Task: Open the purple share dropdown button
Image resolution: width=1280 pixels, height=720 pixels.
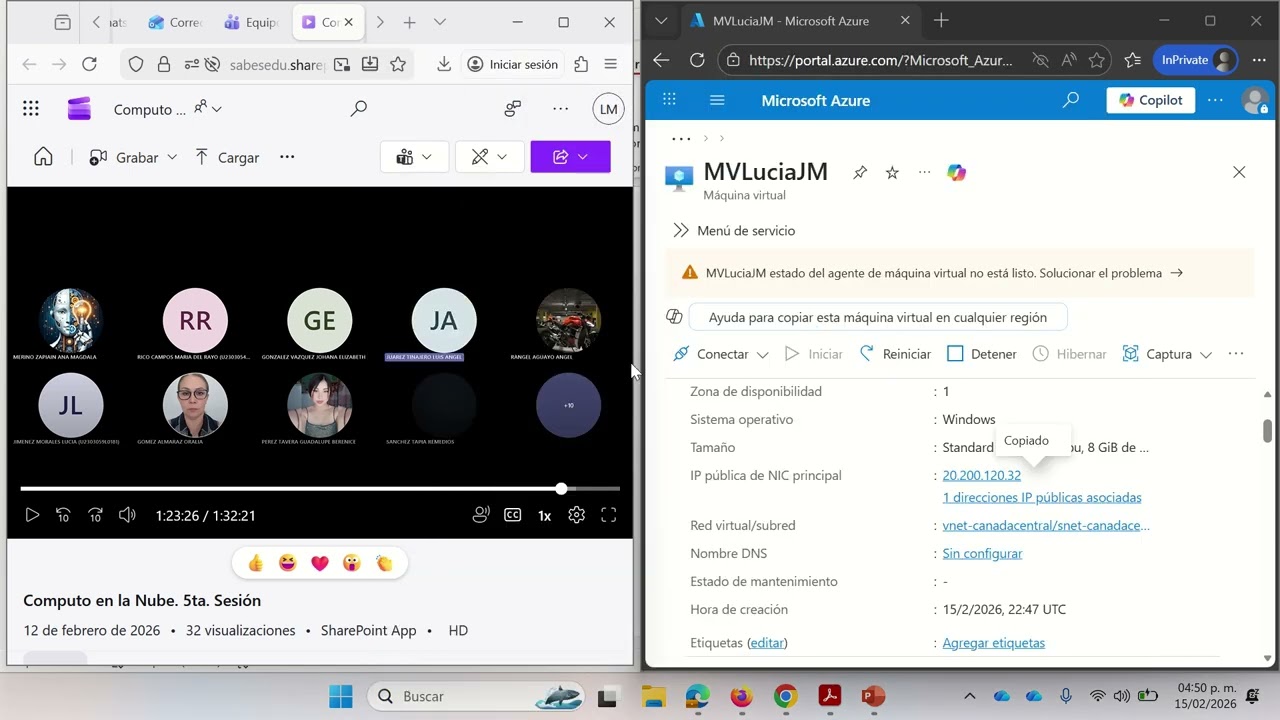Action: click(570, 157)
